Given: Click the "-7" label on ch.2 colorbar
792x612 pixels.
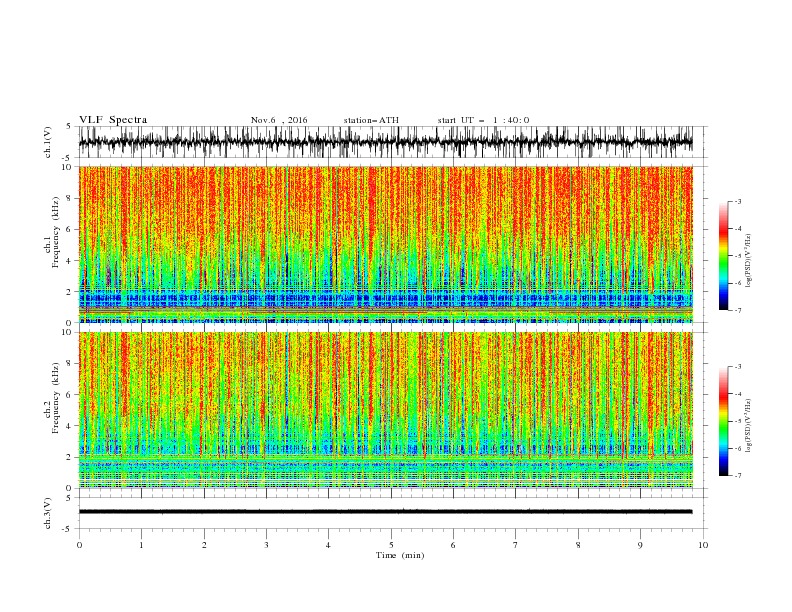Looking at the screenshot, I should coord(737,476).
